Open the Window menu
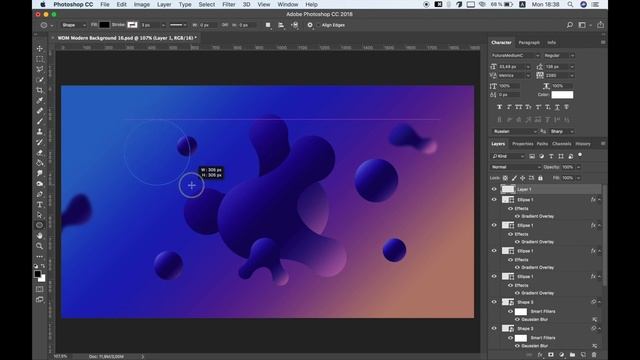Screen dimensions: 640x360 (288, 4)
